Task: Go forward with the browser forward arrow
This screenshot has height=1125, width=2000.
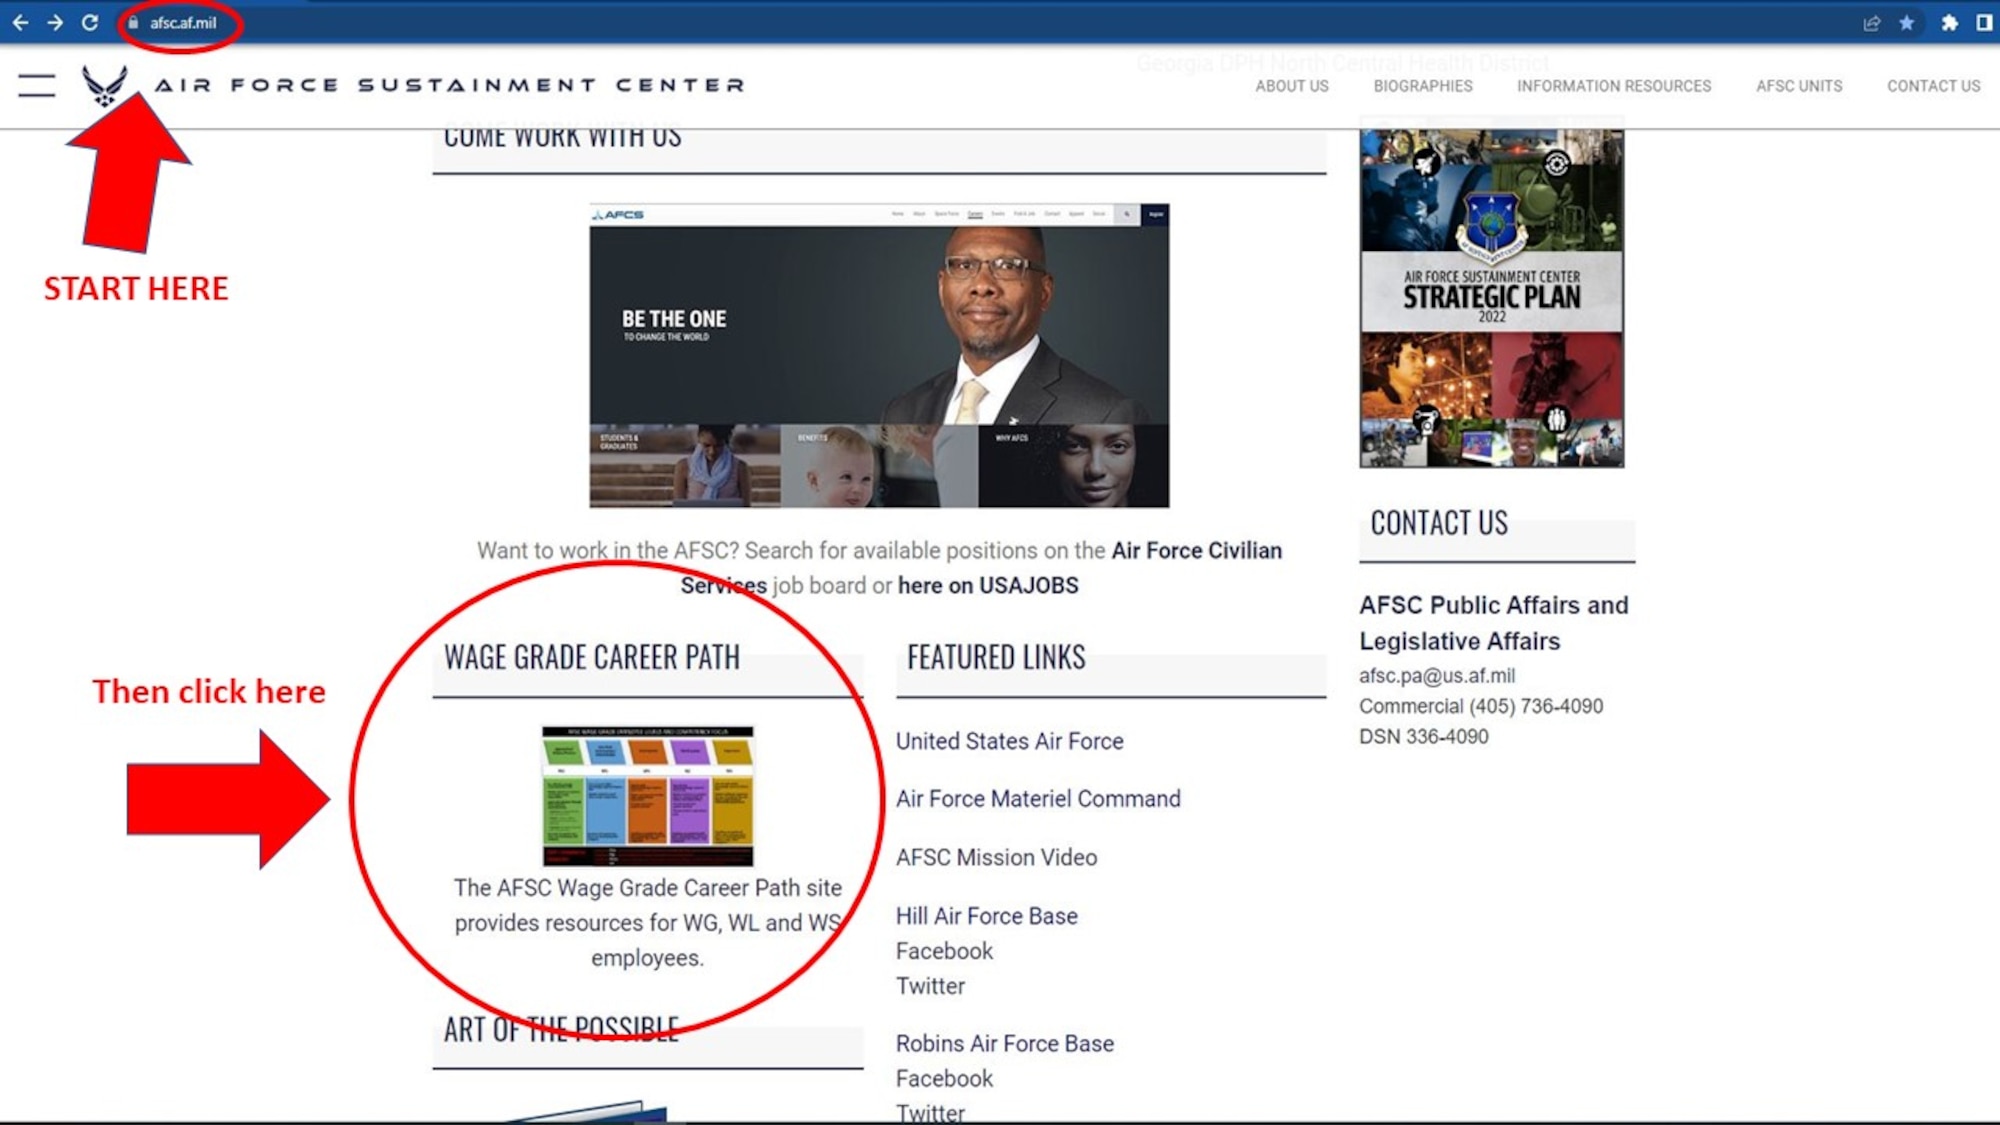Action: pos(55,22)
